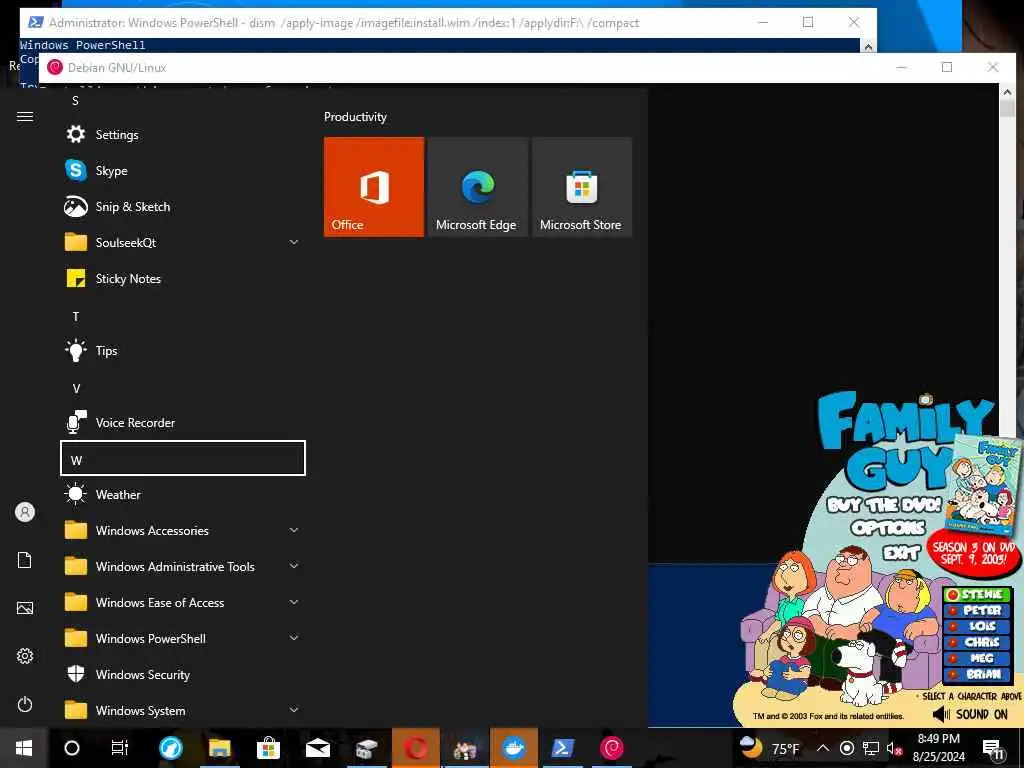Switch to Debian app on the taskbar
This screenshot has width=1024, height=768.
[x=612, y=748]
